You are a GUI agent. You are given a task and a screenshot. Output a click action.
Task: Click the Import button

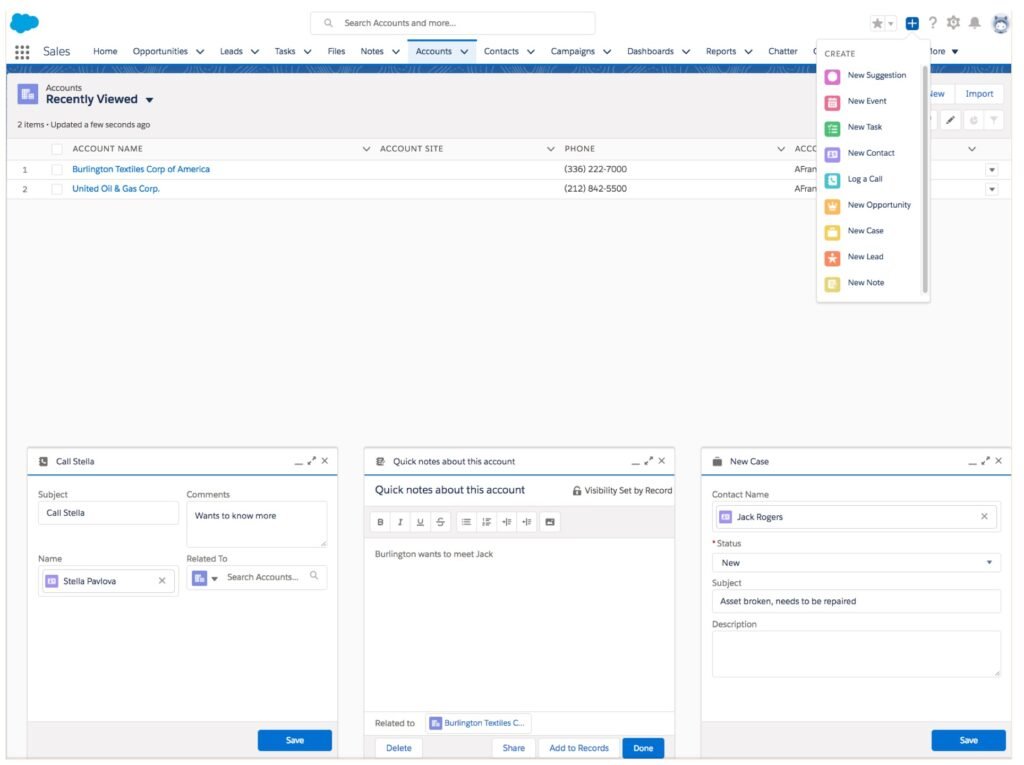coord(979,94)
